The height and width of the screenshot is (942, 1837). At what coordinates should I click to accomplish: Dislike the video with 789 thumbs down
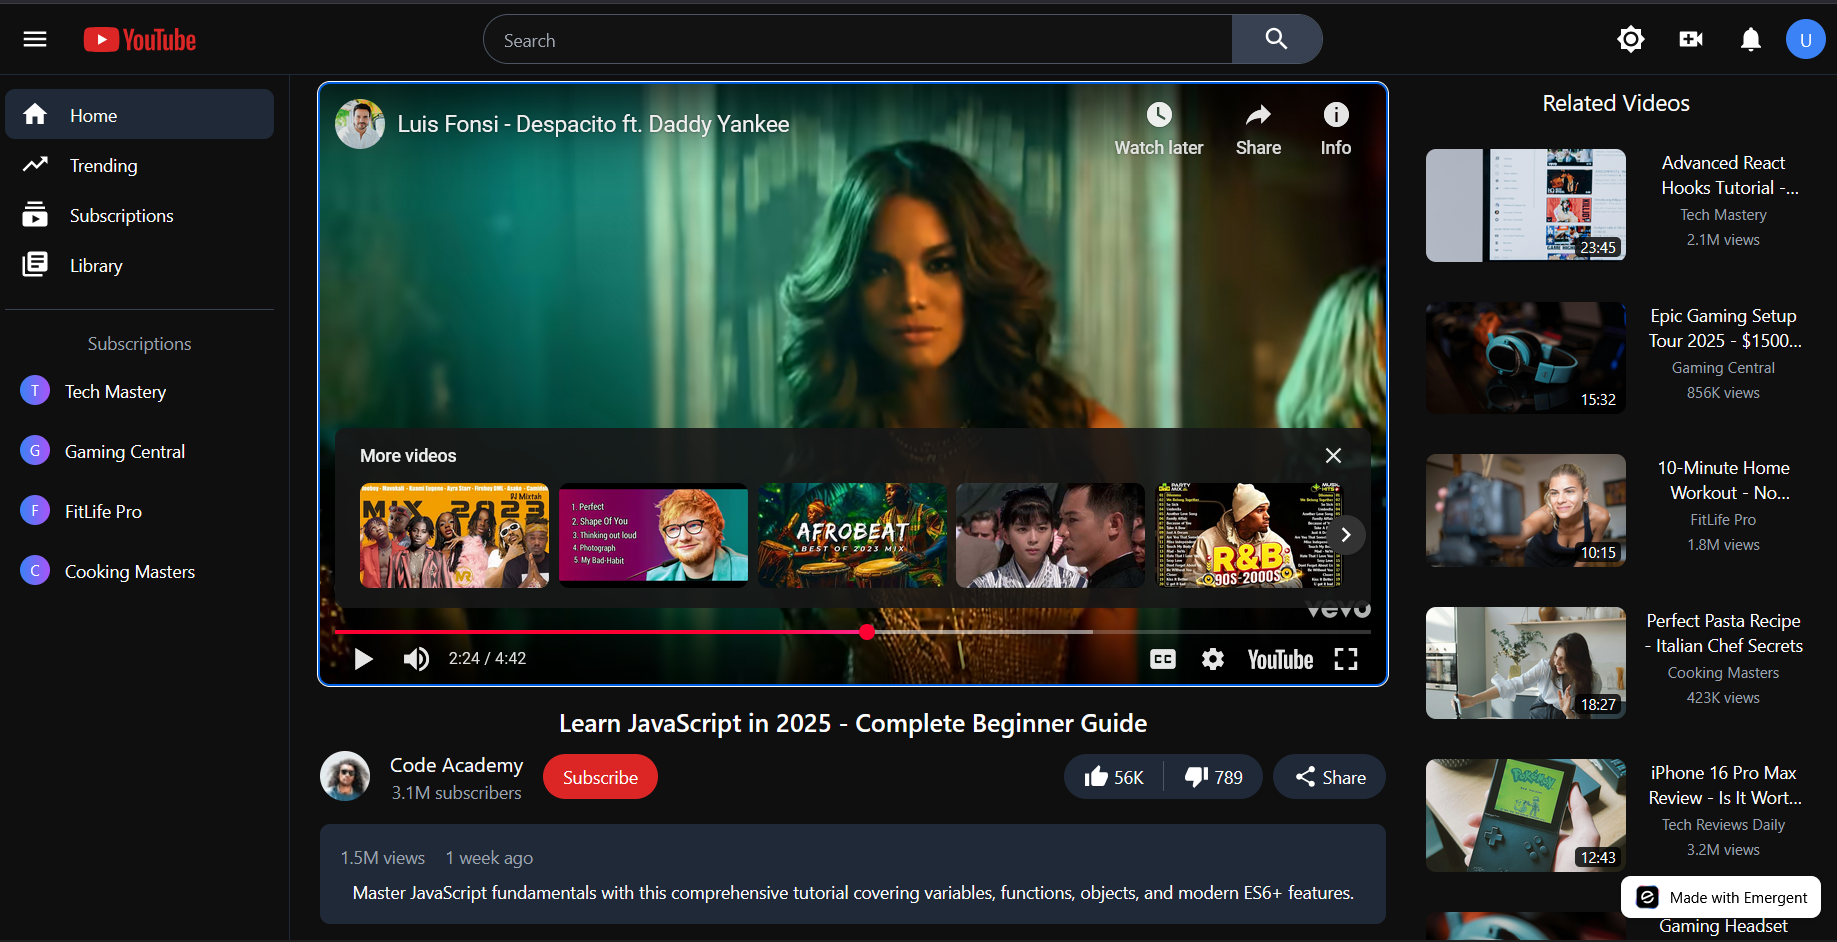[1214, 777]
